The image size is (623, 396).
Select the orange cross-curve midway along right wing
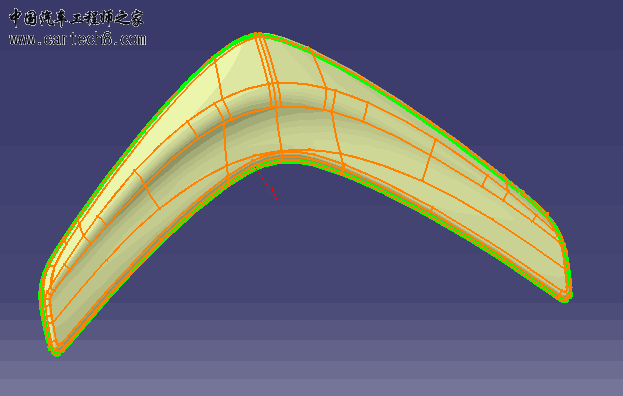[429, 160]
